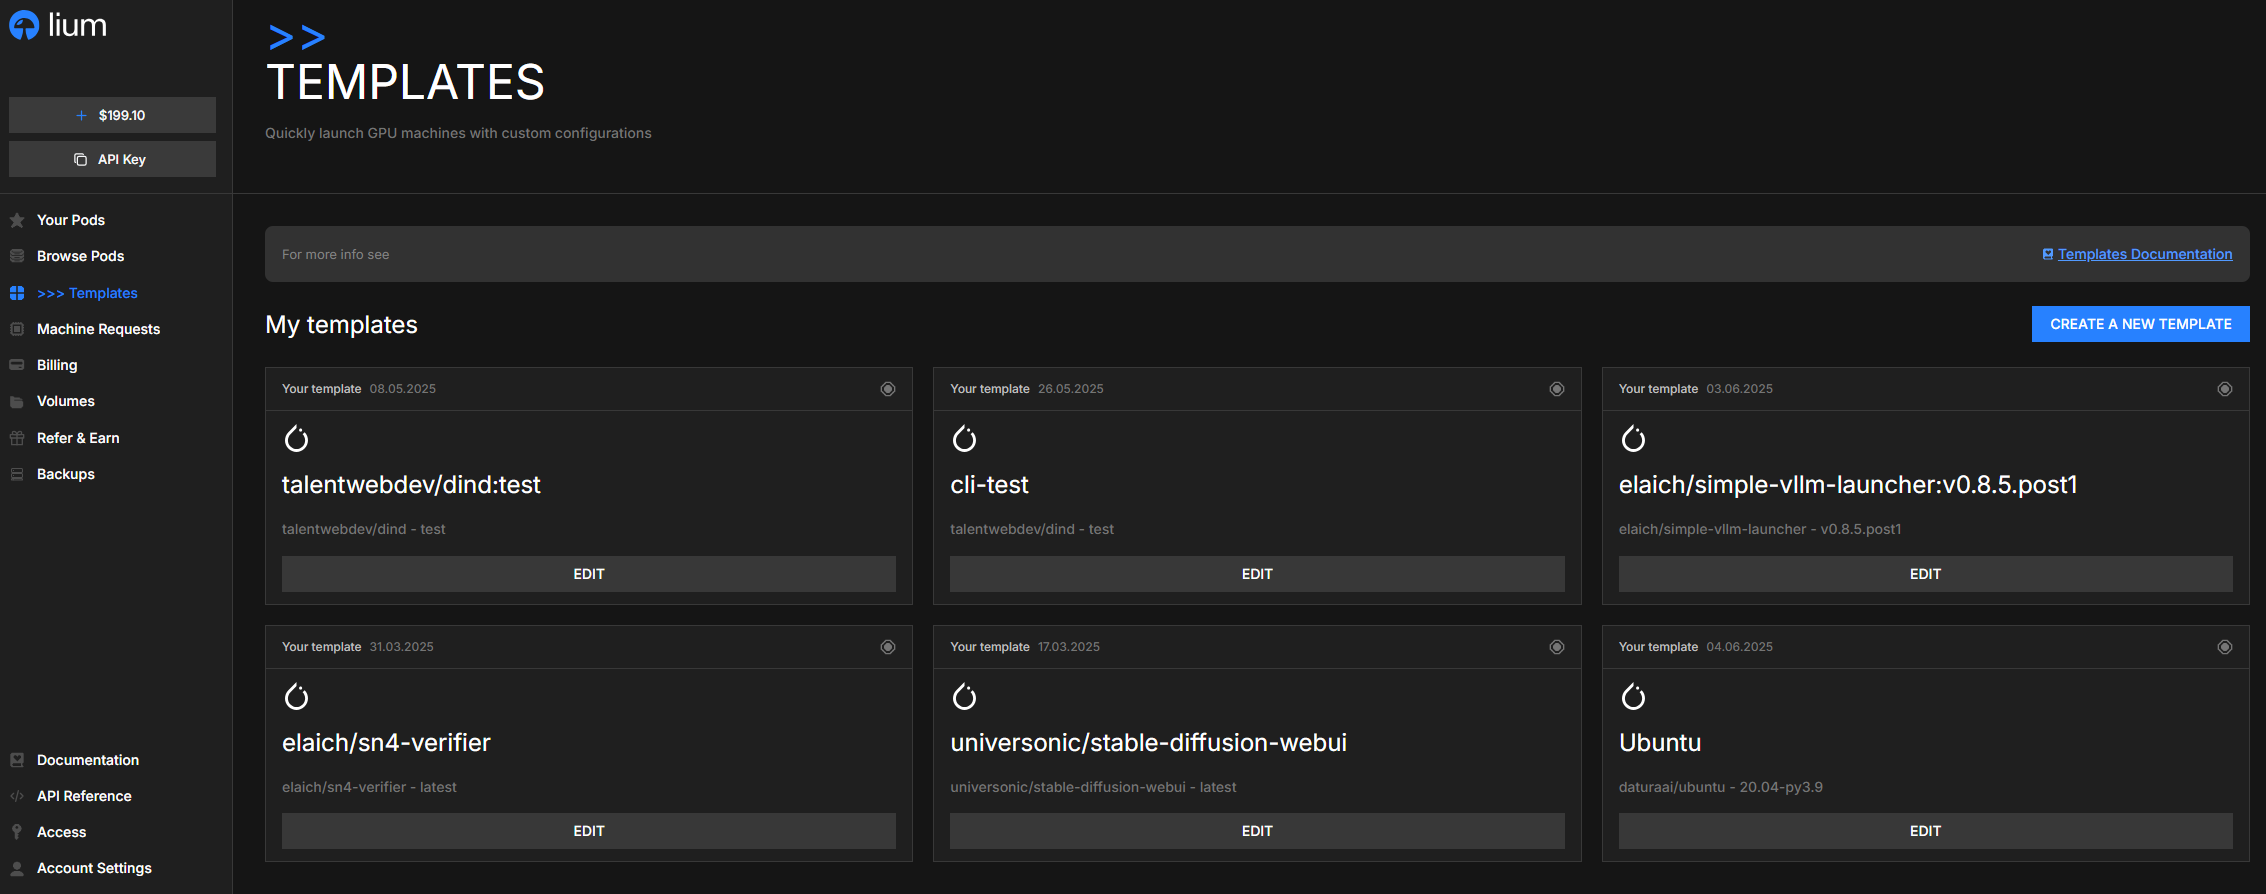Click the star icon beside Your Pods
Image resolution: width=2266 pixels, height=894 pixels.
(17, 220)
